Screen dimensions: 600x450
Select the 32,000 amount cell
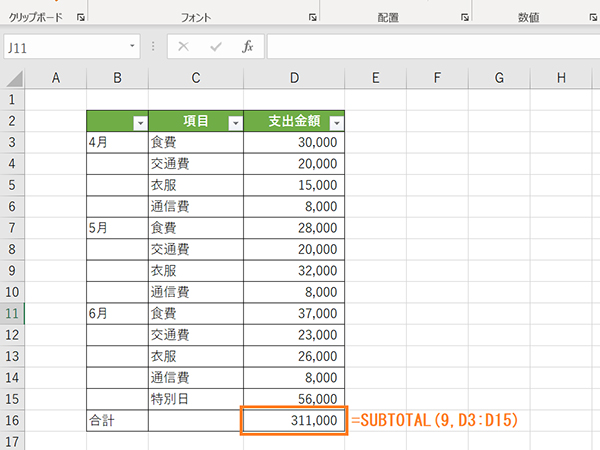point(294,271)
